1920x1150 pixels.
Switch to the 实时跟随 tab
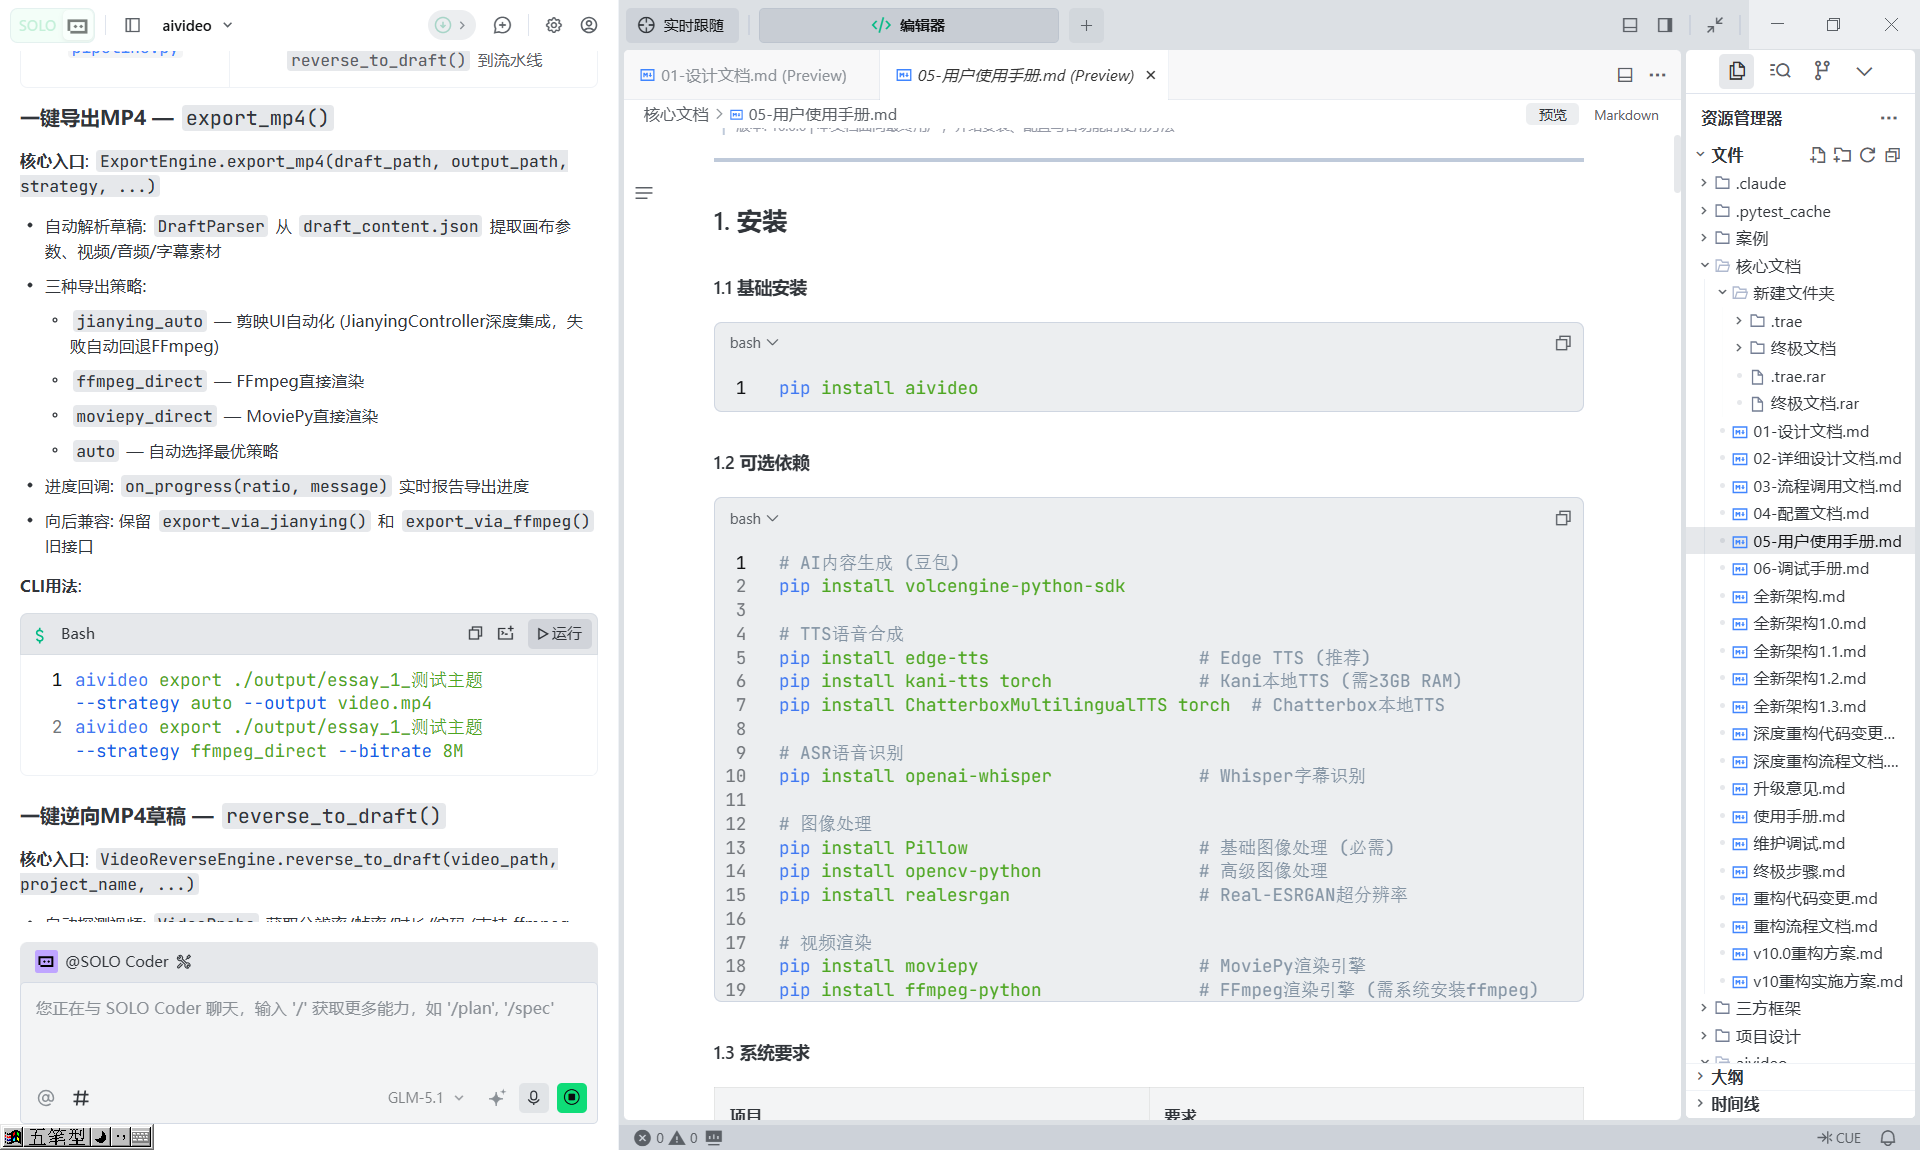point(682,25)
